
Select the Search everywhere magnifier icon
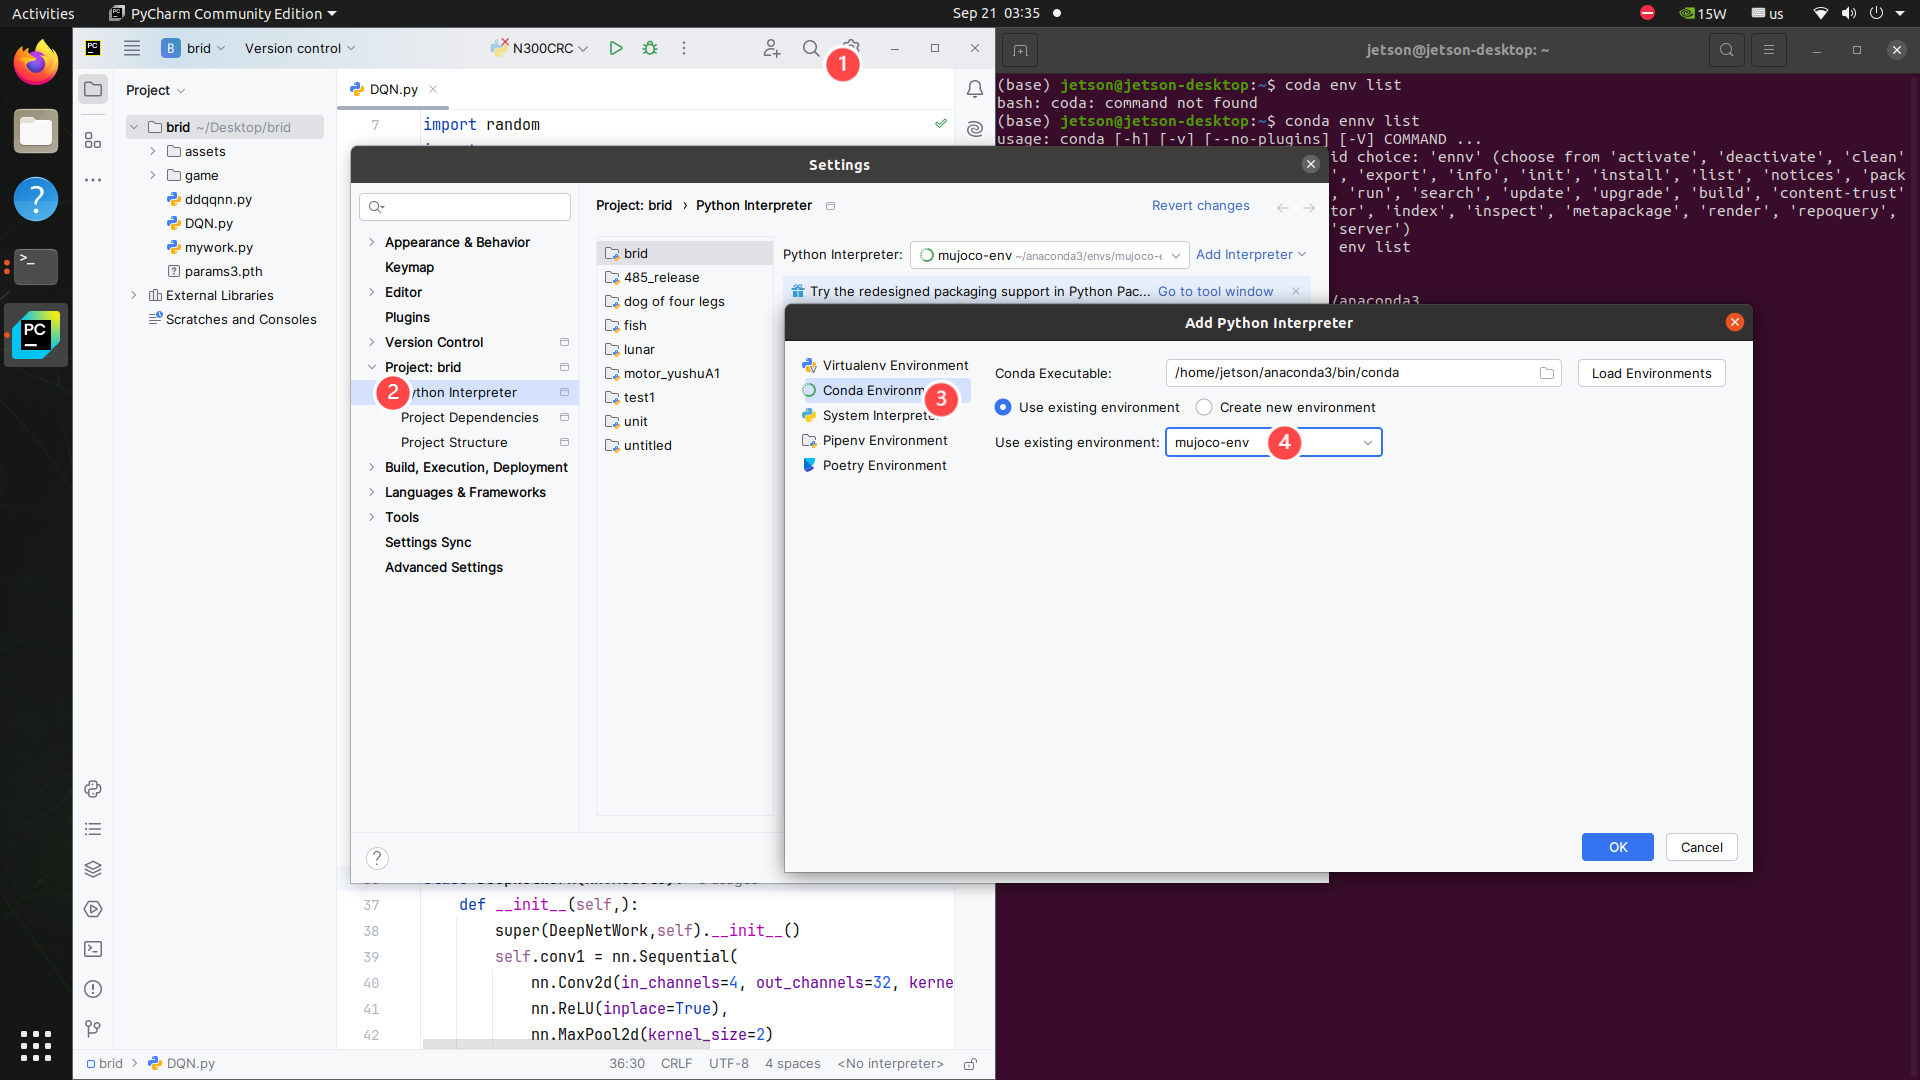[x=811, y=47]
